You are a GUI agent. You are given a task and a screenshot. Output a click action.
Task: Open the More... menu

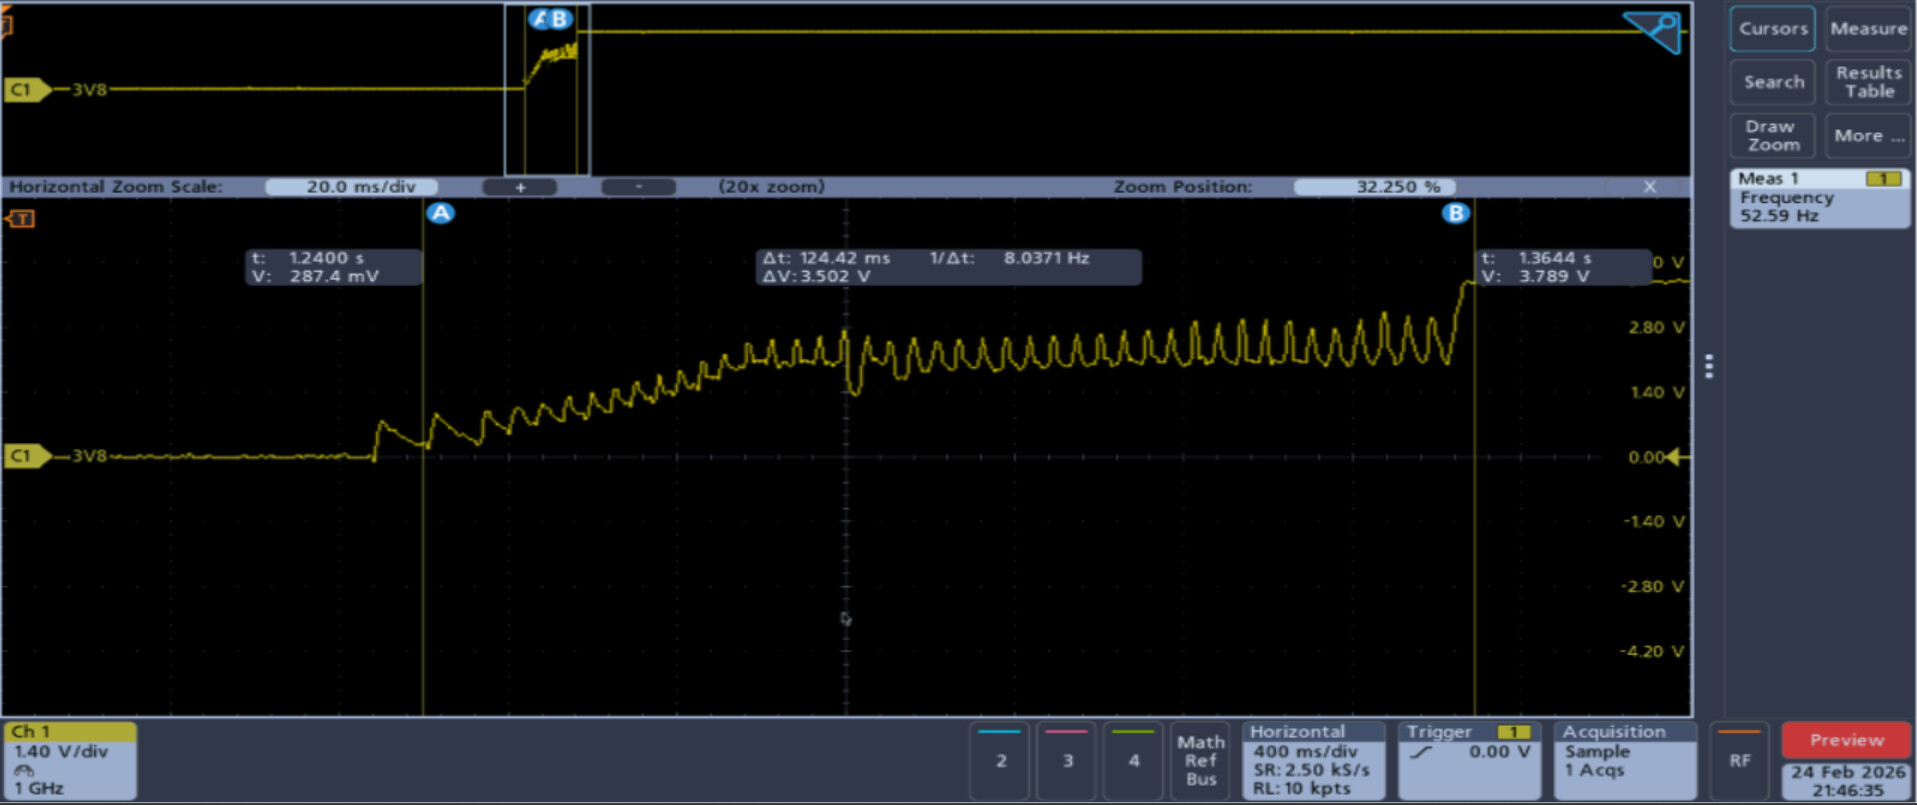pos(1867,136)
